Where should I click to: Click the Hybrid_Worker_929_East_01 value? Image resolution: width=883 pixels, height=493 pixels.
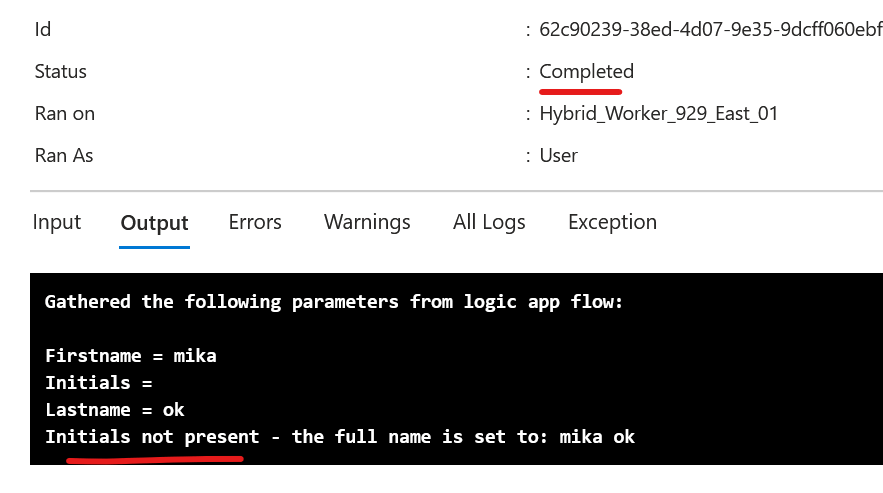point(658,114)
